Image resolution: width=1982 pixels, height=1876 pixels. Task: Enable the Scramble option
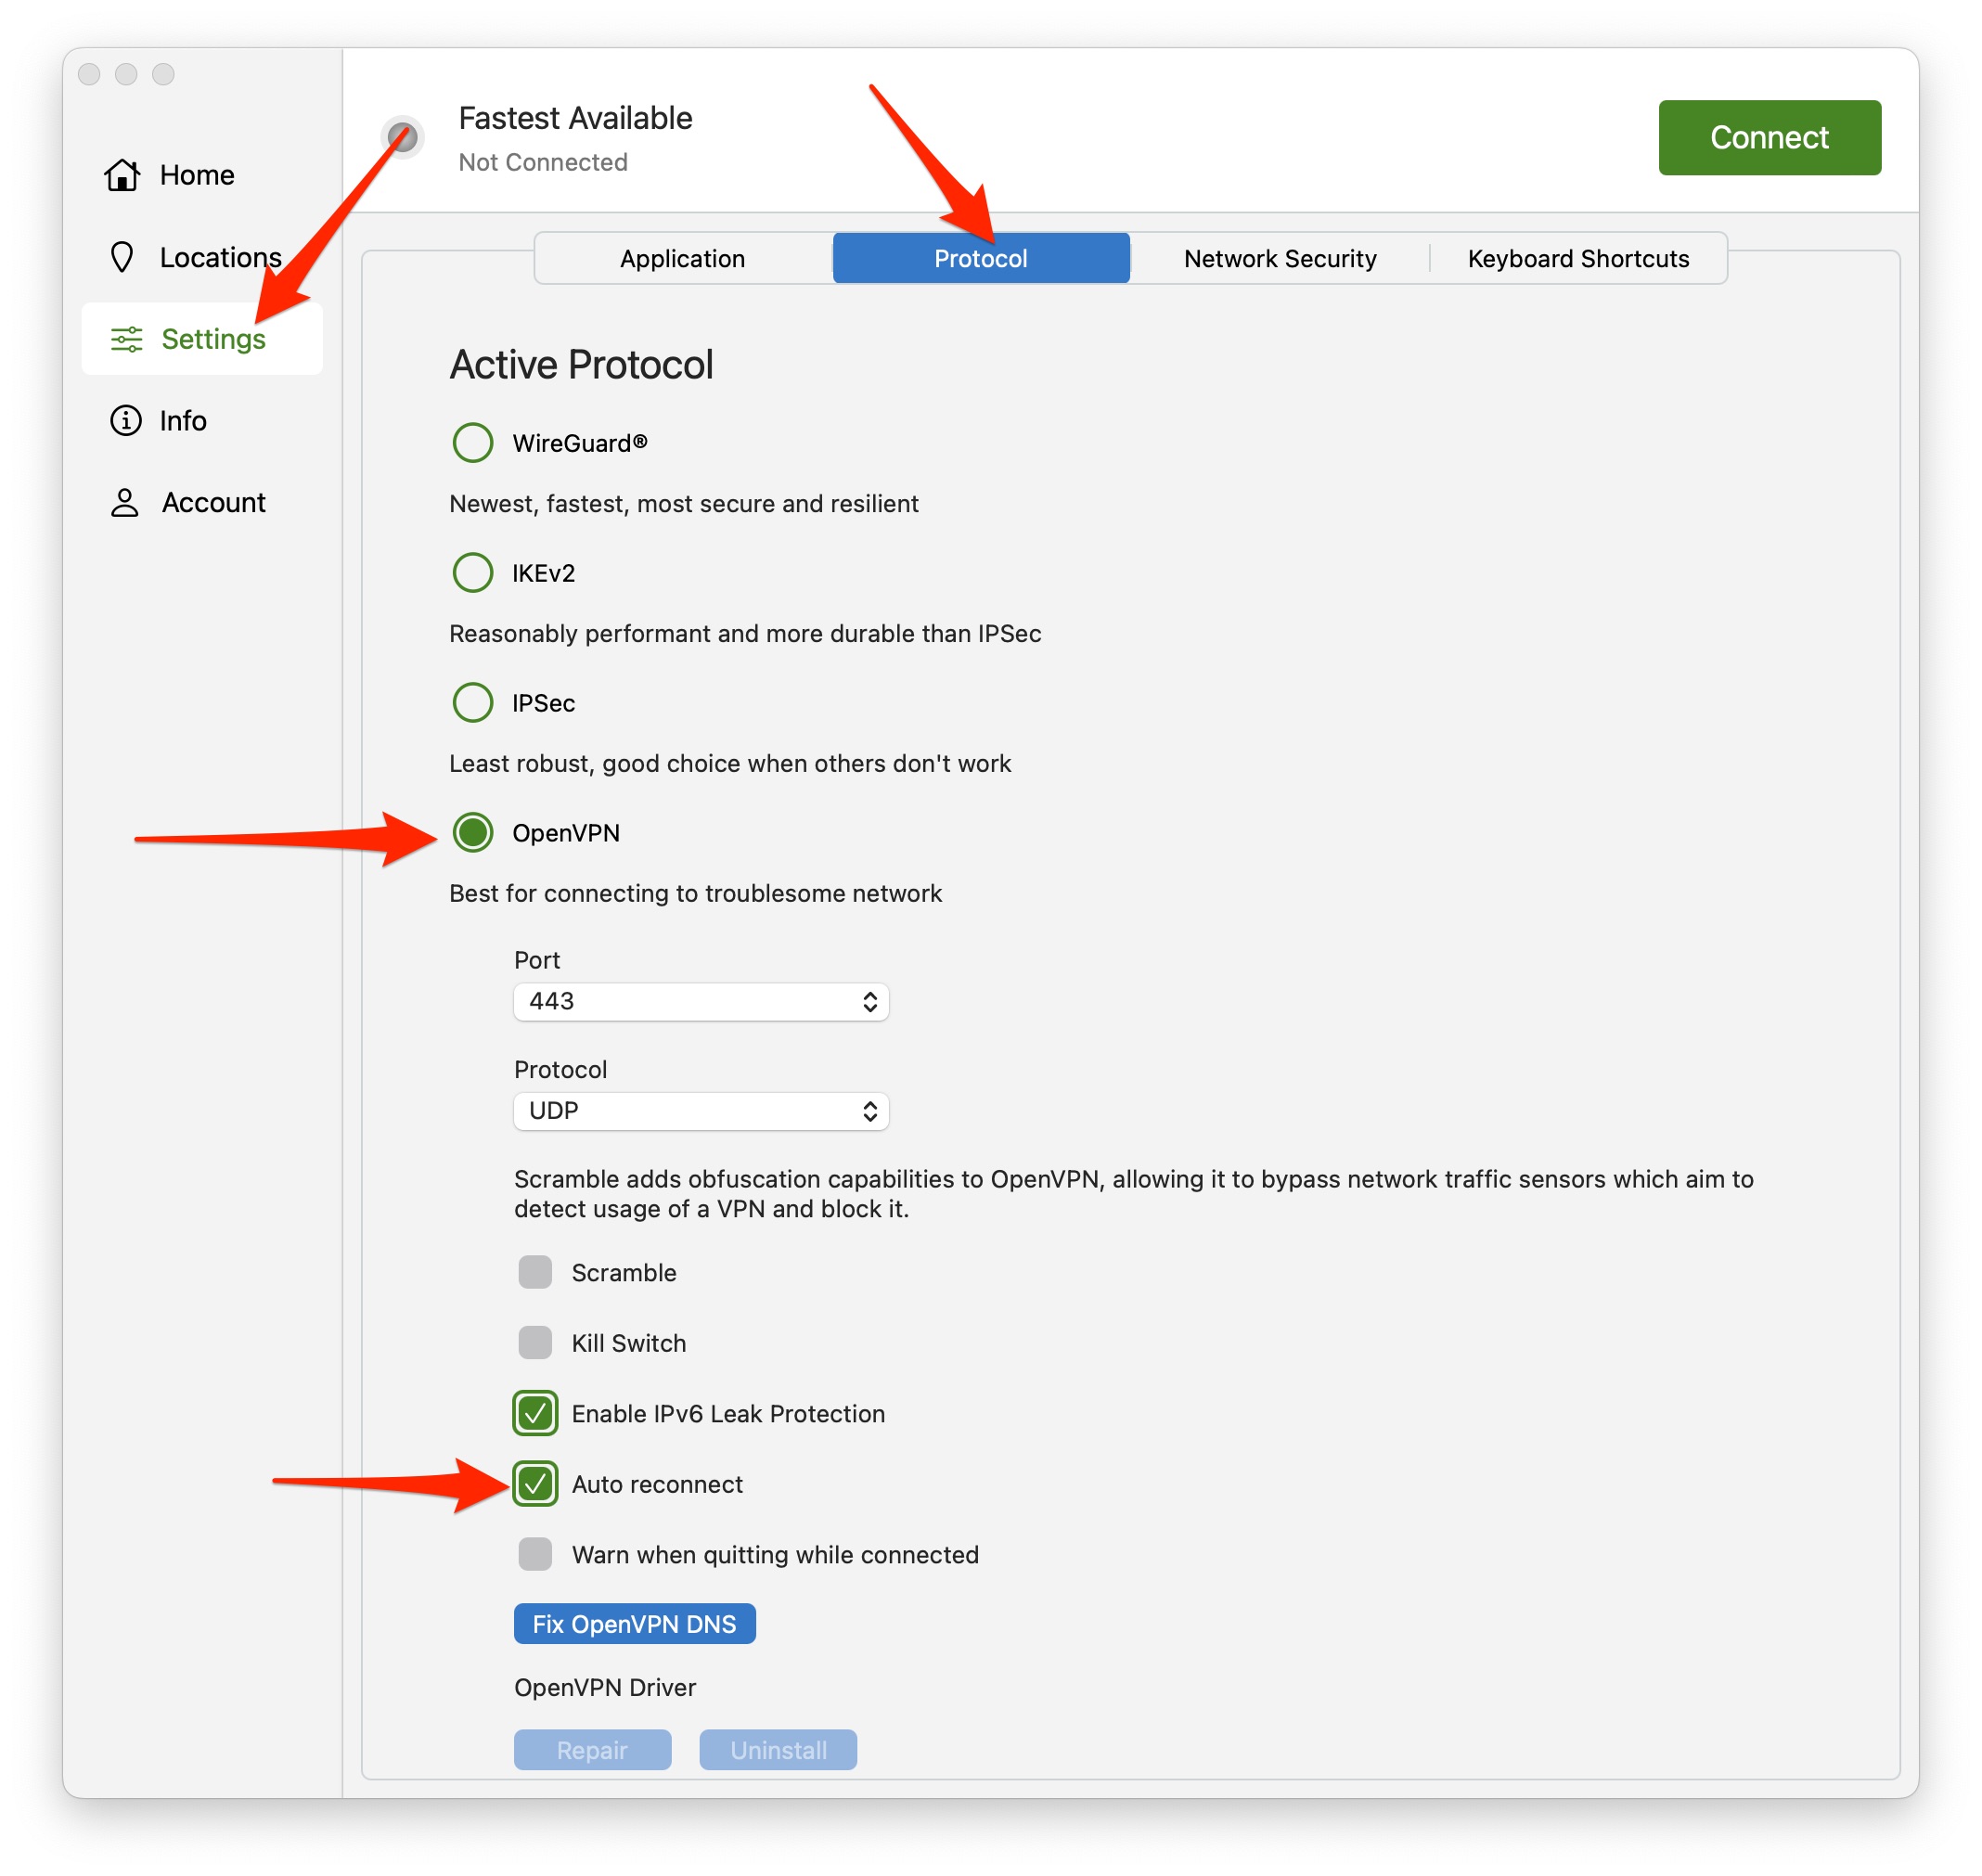tap(535, 1272)
